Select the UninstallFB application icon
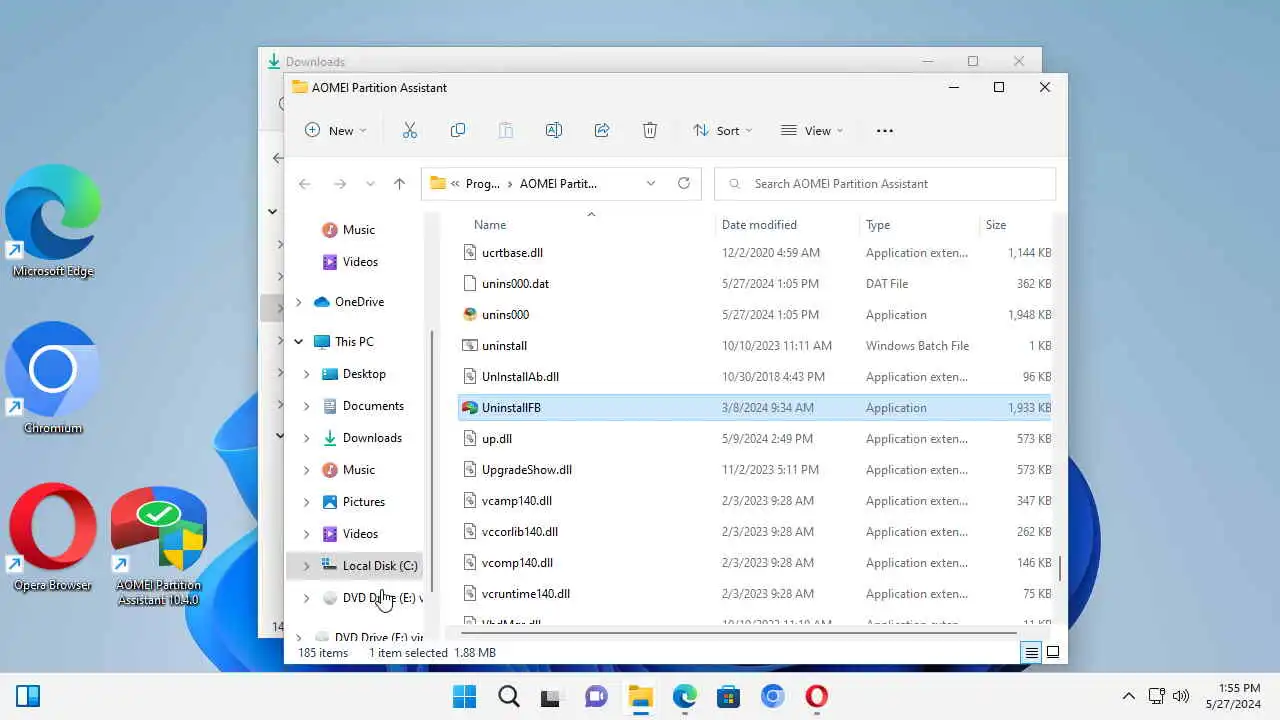The width and height of the screenshot is (1280, 720). (x=470, y=407)
